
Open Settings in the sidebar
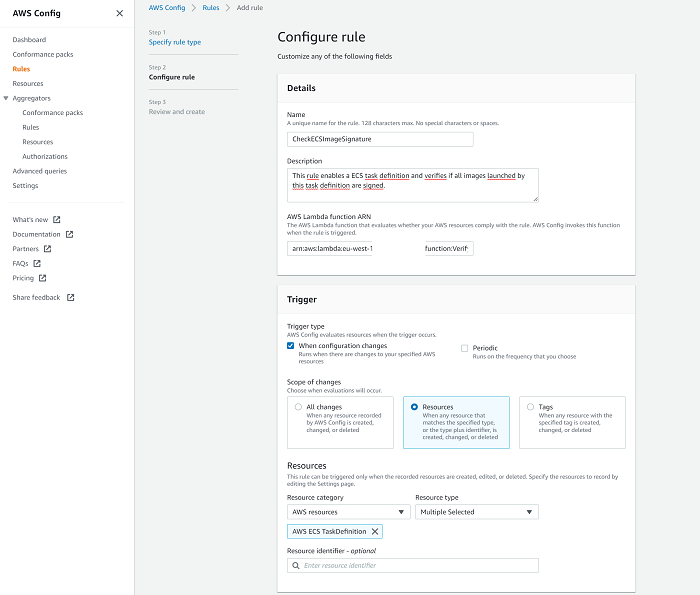[x=25, y=186]
